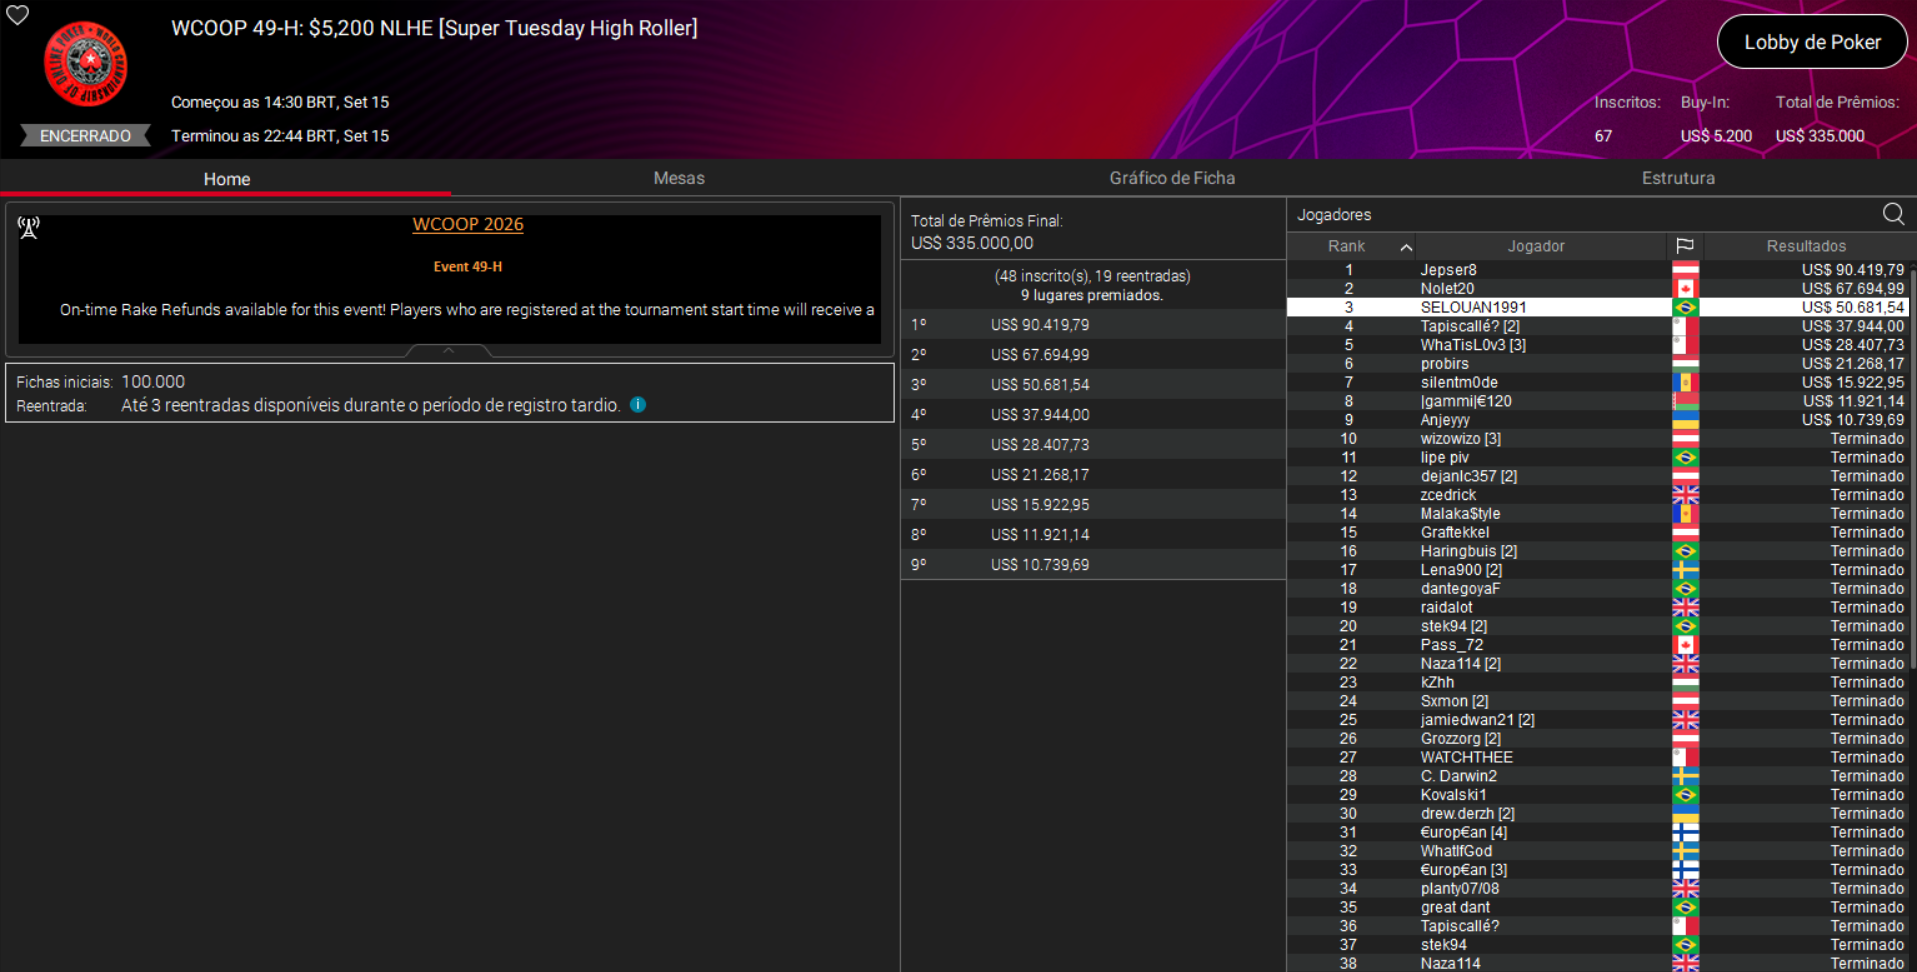Switch to the Home tab
Screen dimensions: 1917x972
226,179
